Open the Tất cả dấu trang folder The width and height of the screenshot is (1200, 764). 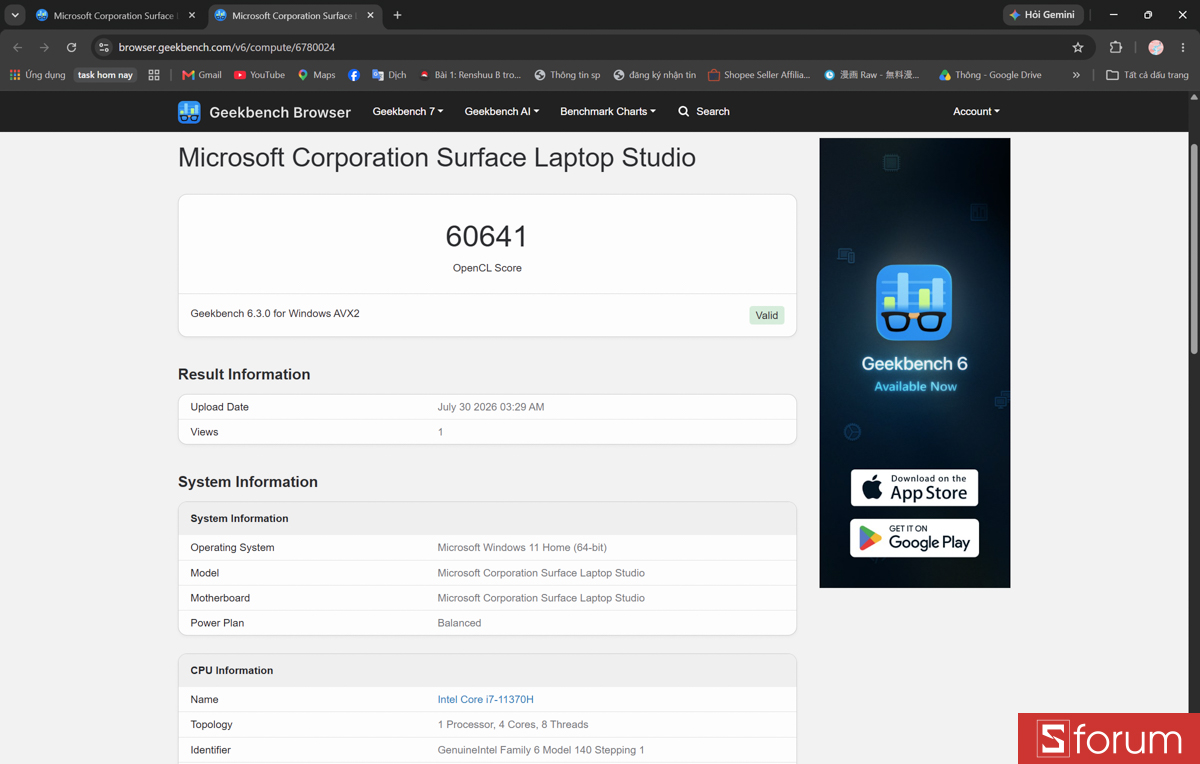coord(1147,75)
